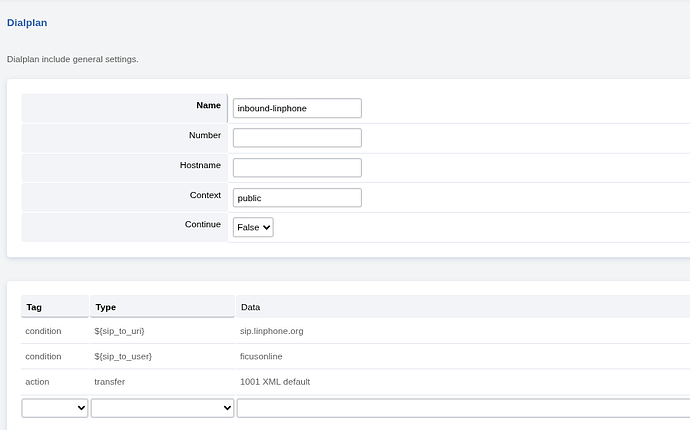Focus the empty Number input field
The height and width of the screenshot is (430, 690).
click(296, 138)
